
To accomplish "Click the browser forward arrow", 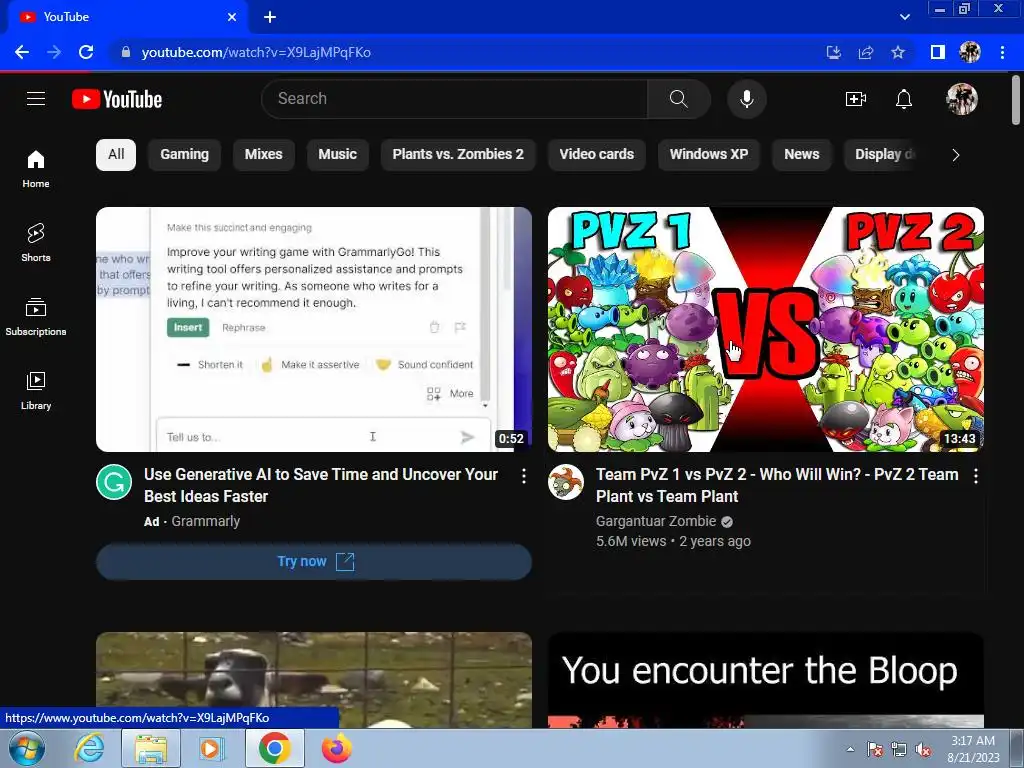I will [x=54, y=52].
